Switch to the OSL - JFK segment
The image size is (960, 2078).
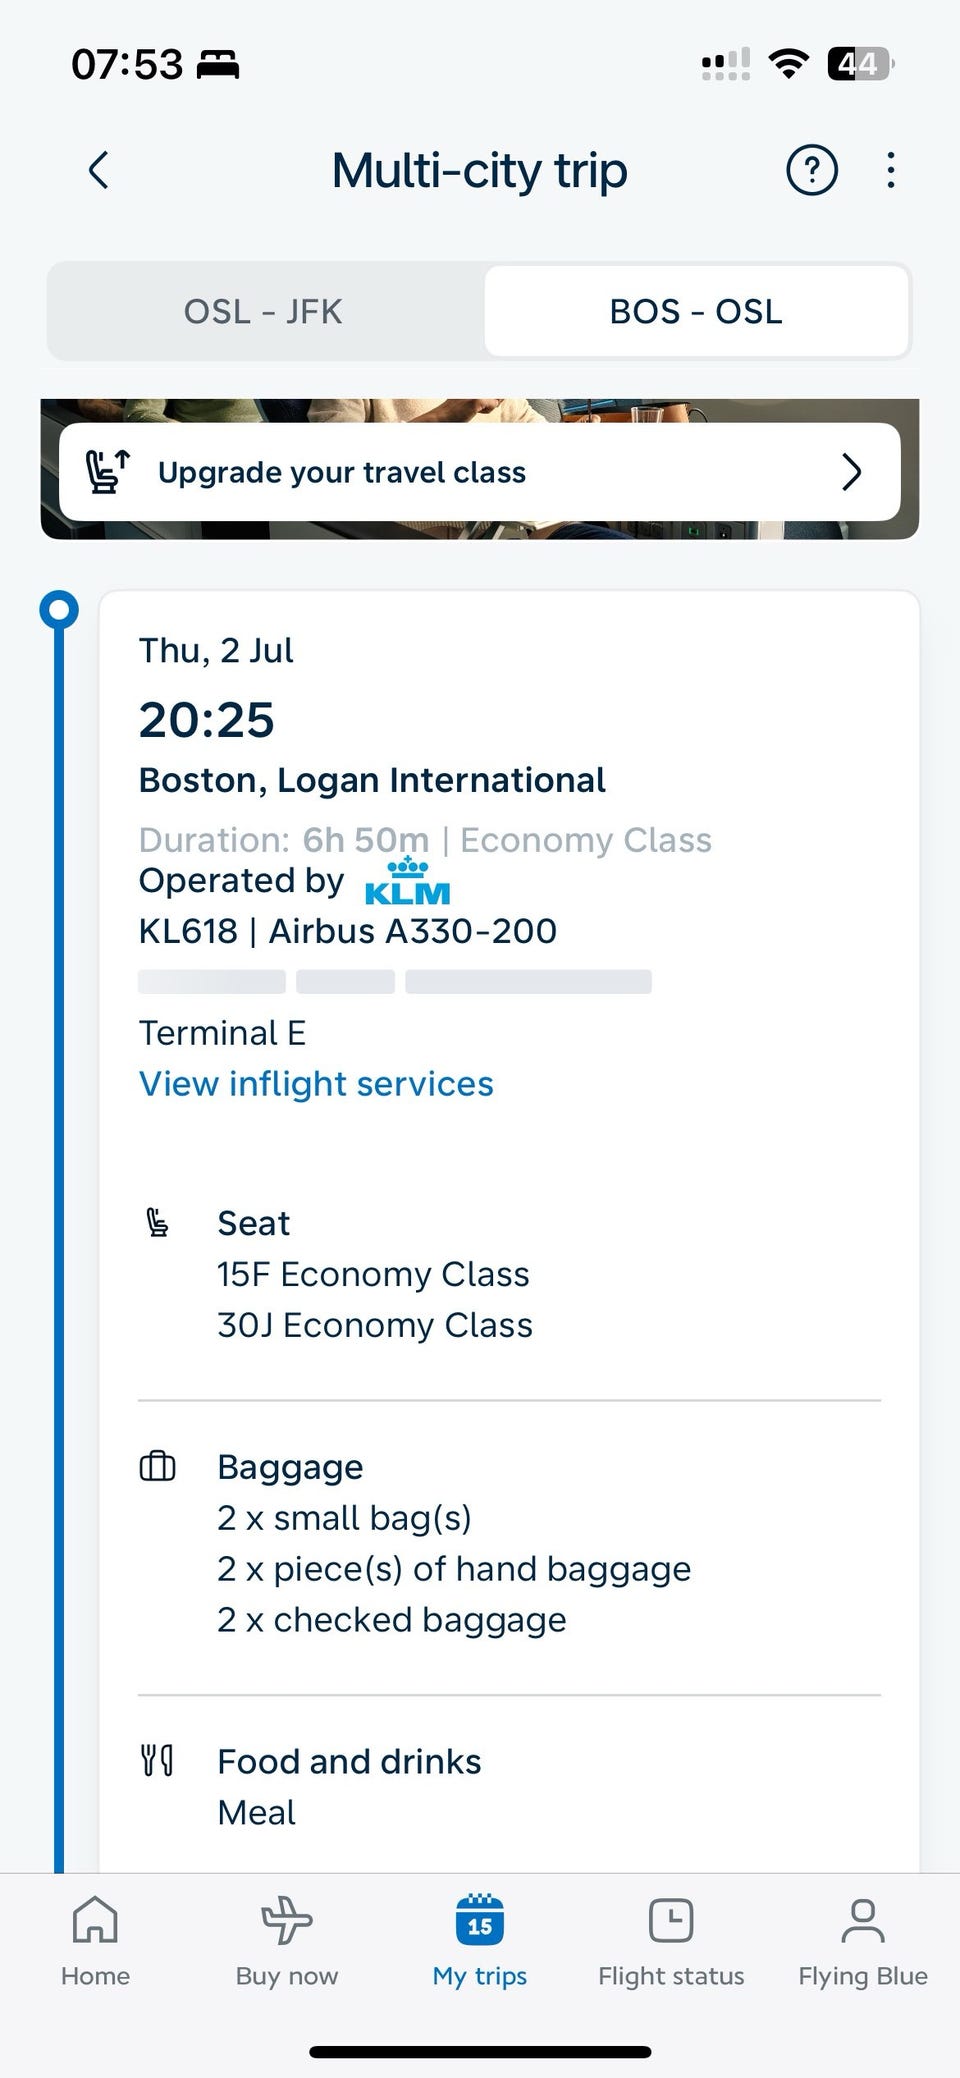(x=264, y=311)
